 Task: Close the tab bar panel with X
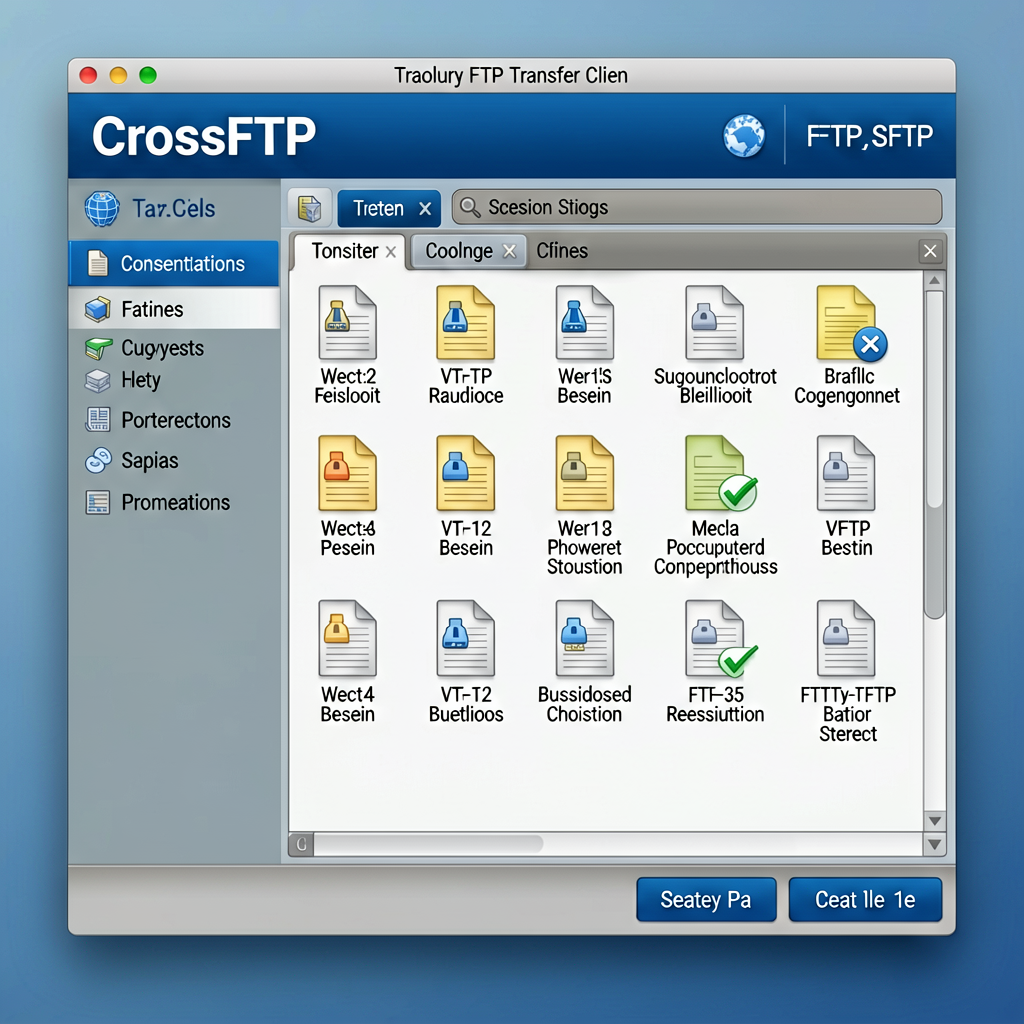(931, 251)
